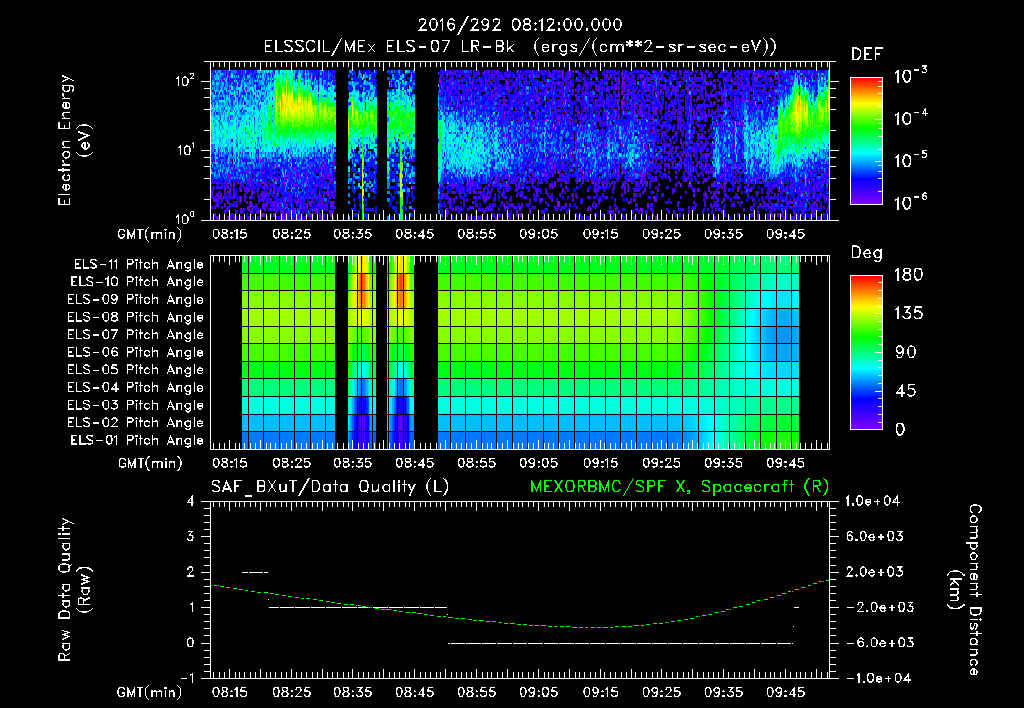Image resolution: width=1024 pixels, height=708 pixels.
Task: Click the -6.0e+03 right axis value
Action: pyautogui.click(x=874, y=643)
